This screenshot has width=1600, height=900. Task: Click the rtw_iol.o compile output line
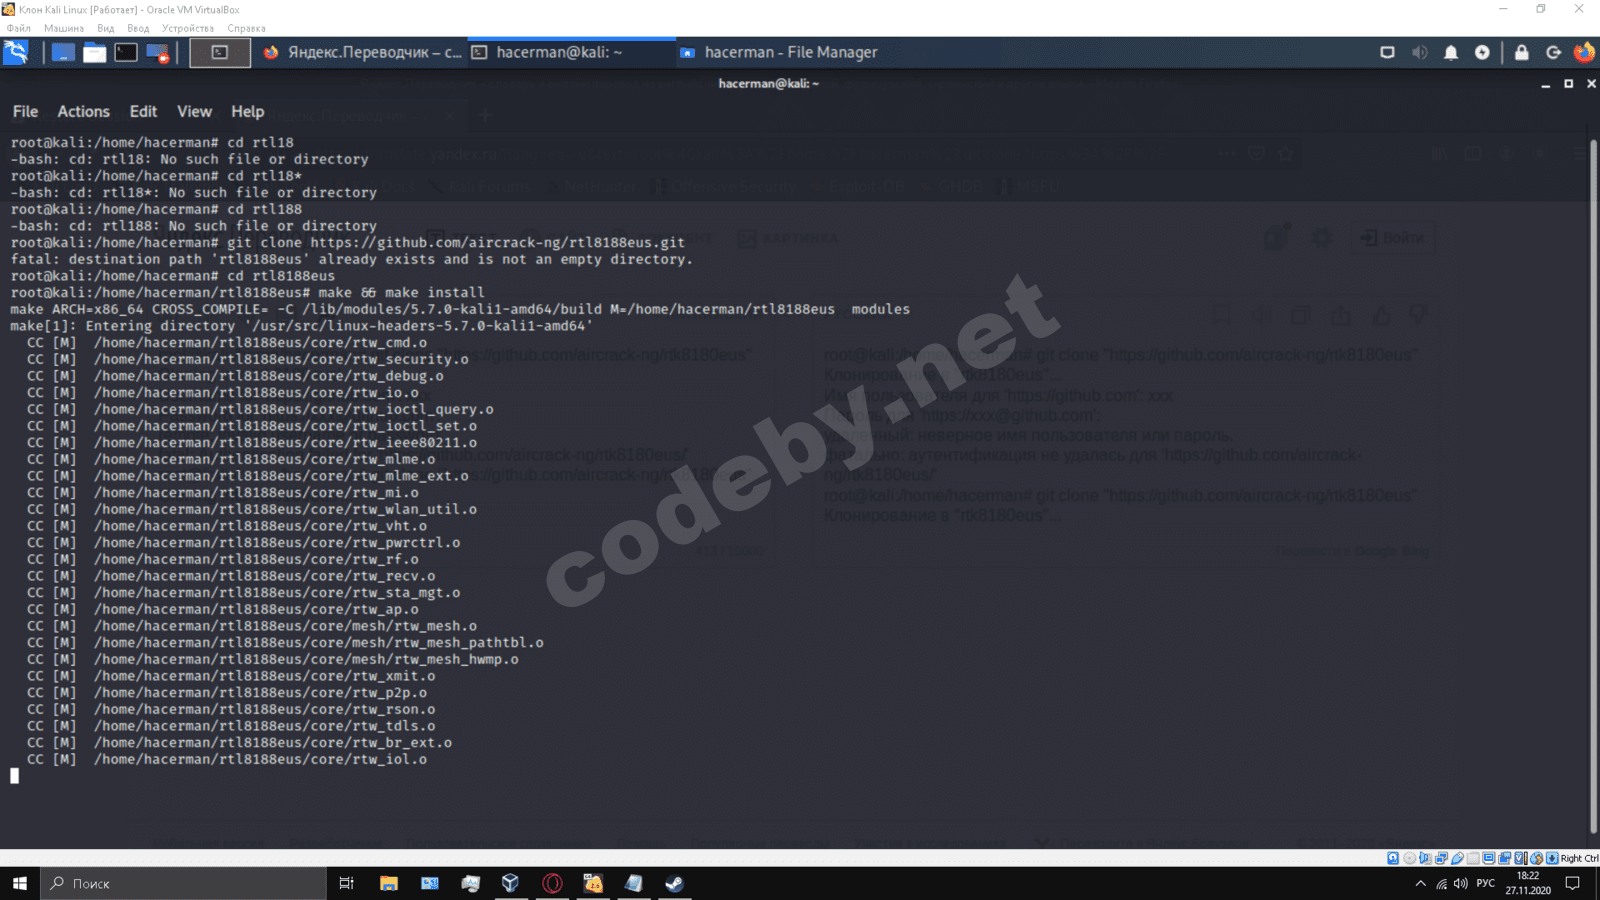click(227, 759)
